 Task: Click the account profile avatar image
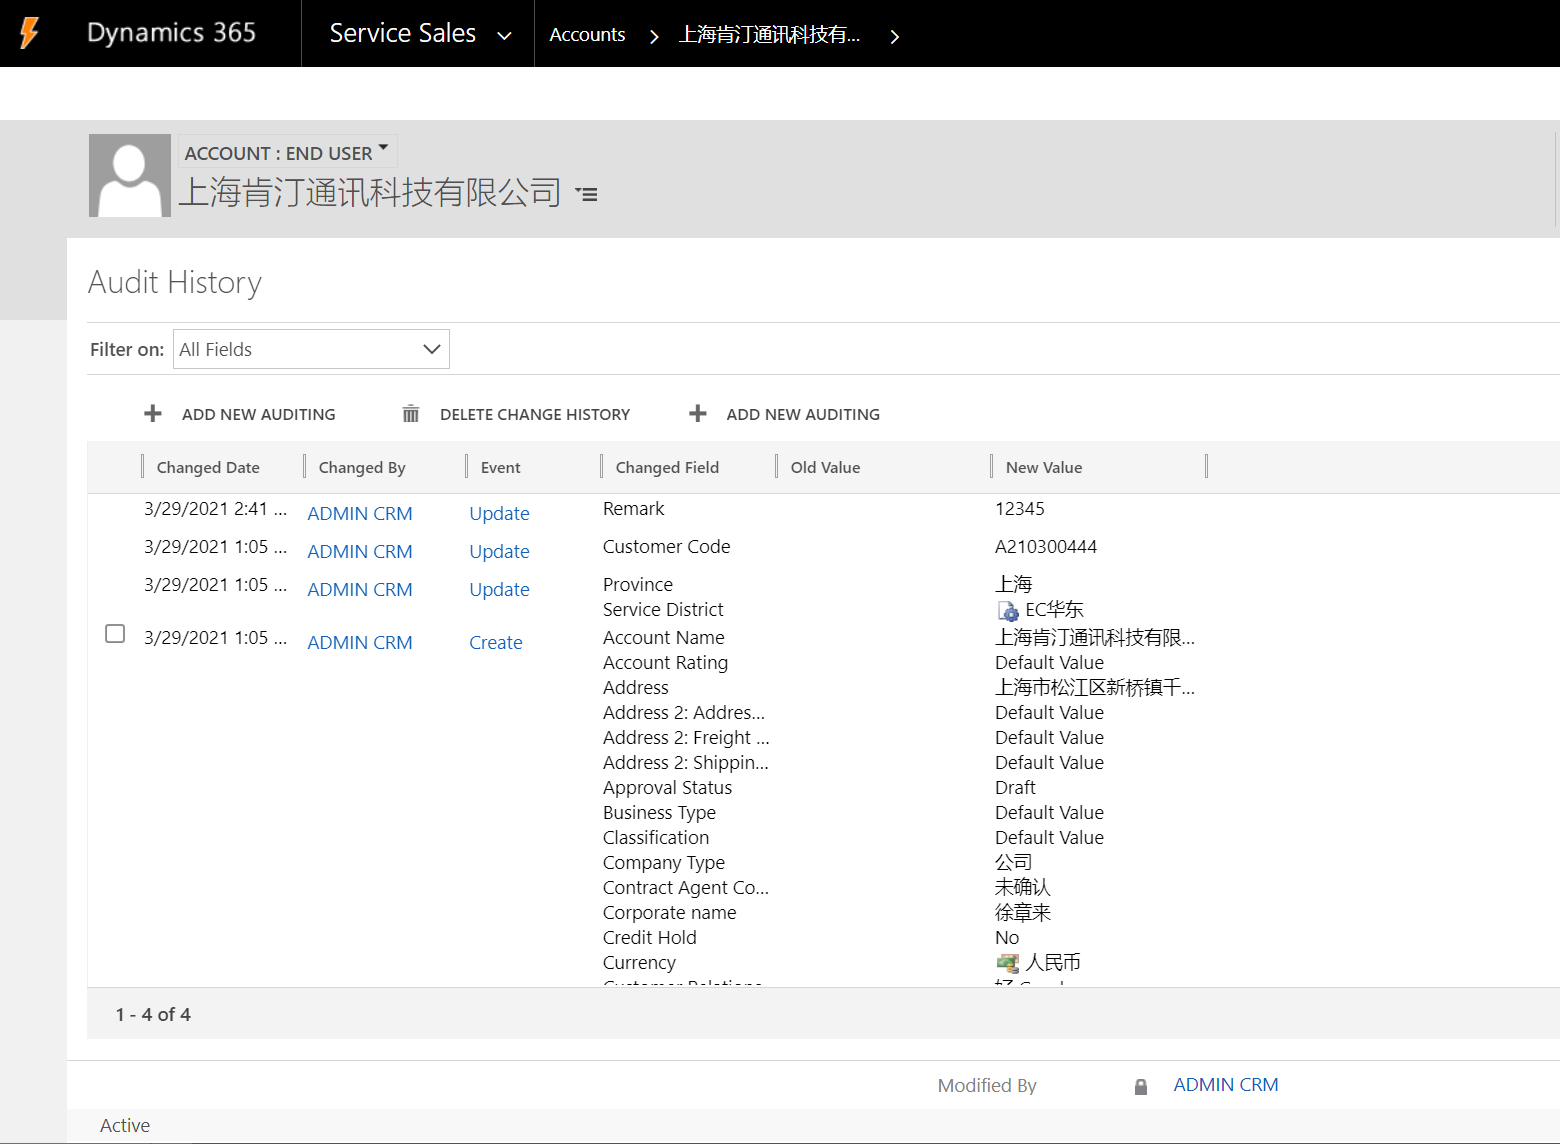(129, 176)
